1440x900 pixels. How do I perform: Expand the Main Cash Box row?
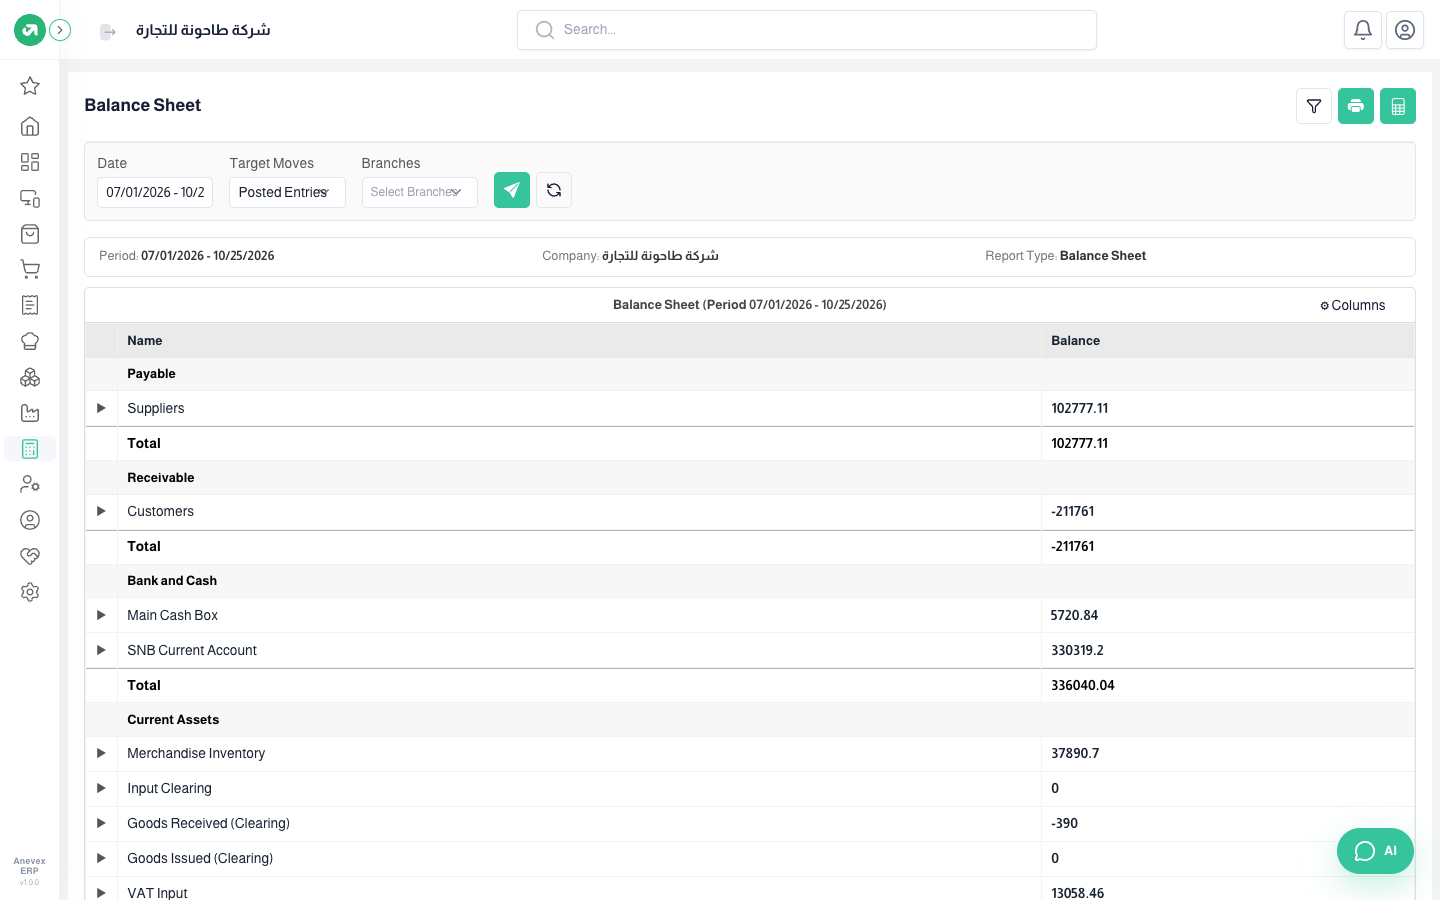(101, 615)
